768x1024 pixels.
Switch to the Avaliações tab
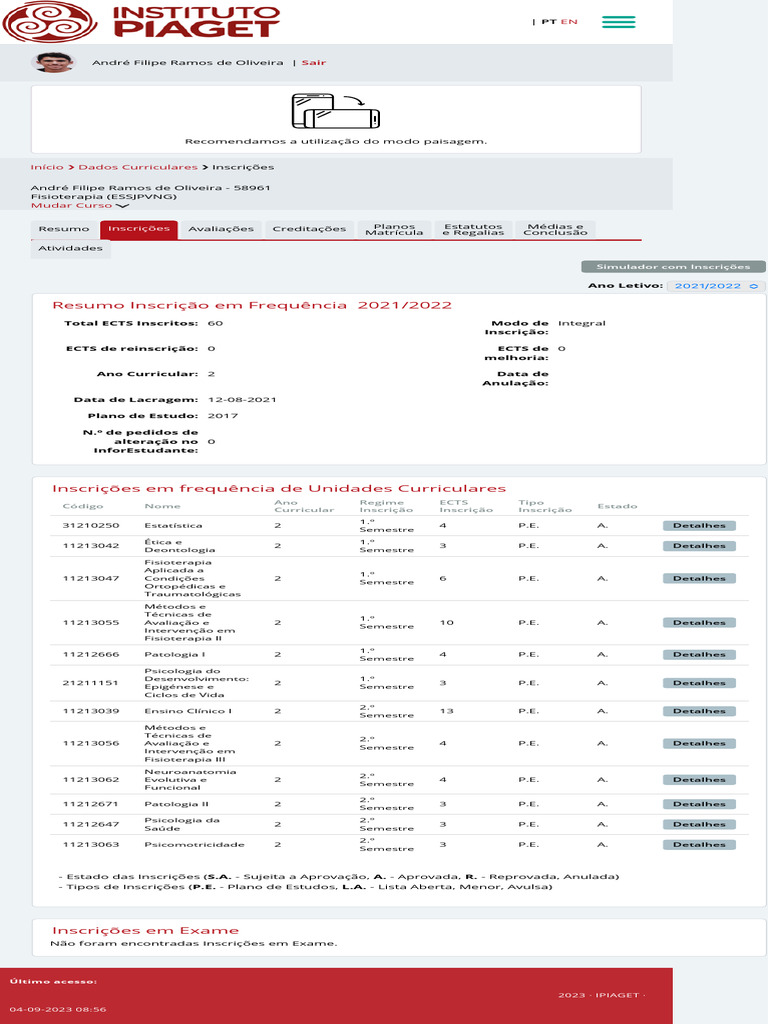point(221,229)
